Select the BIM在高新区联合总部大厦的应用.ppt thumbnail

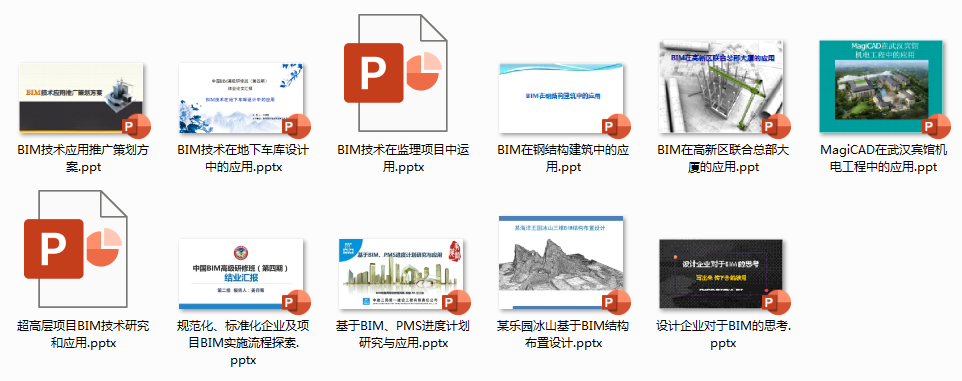[721, 87]
